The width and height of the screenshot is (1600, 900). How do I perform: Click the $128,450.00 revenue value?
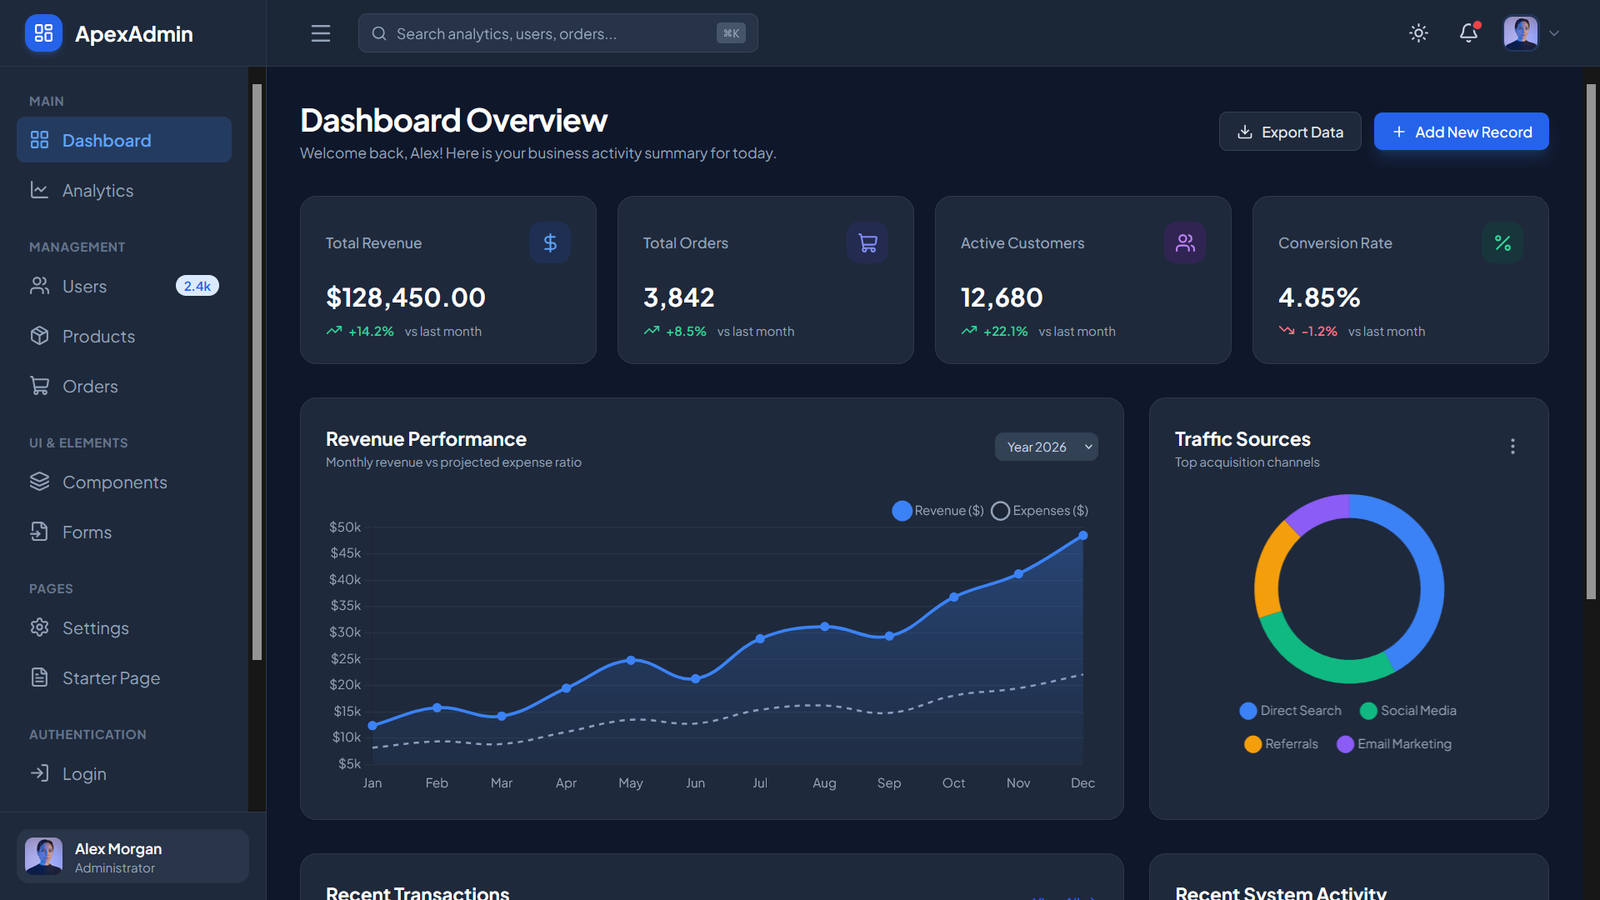[x=405, y=297]
